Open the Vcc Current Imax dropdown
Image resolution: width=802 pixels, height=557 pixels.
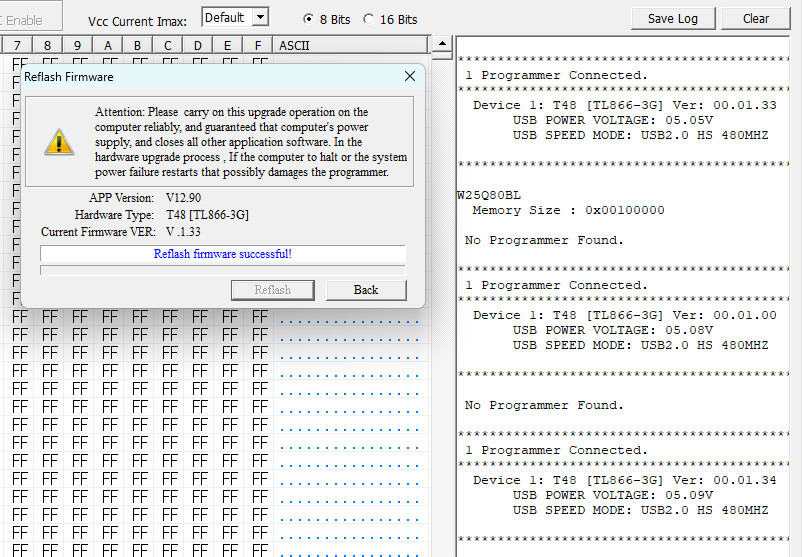(260, 17)
